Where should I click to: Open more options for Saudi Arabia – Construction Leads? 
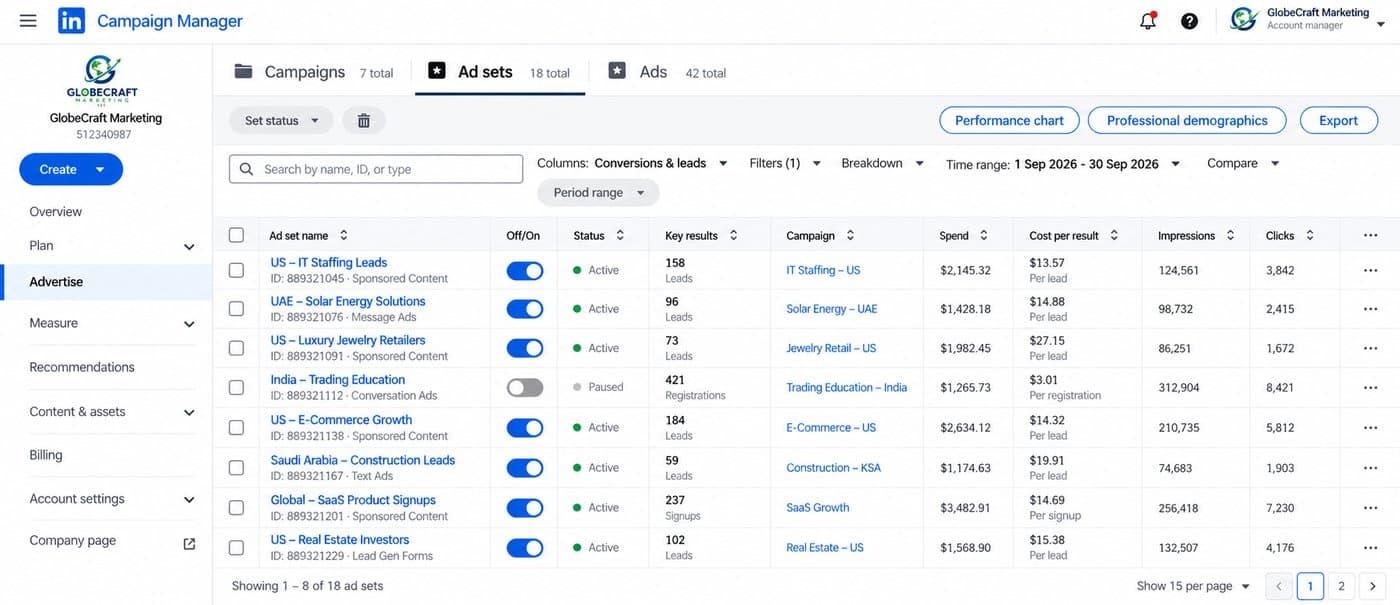1370,467
